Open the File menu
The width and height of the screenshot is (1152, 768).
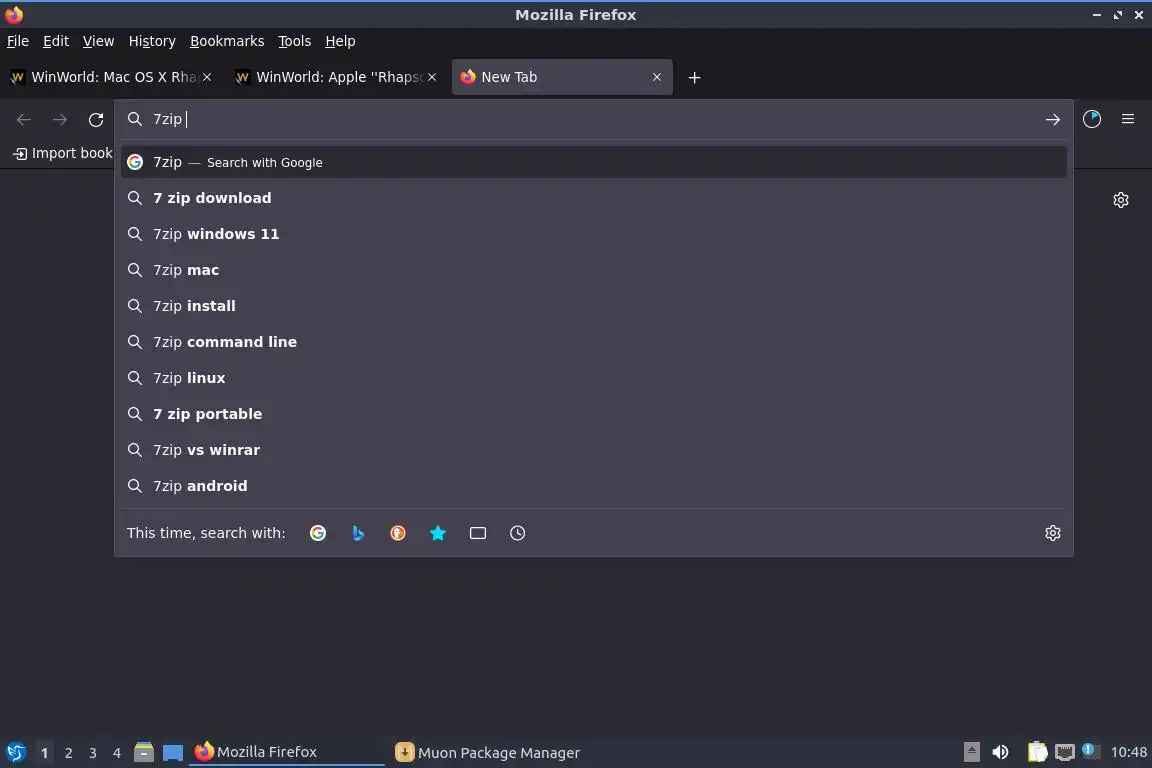tap(18, 41)
